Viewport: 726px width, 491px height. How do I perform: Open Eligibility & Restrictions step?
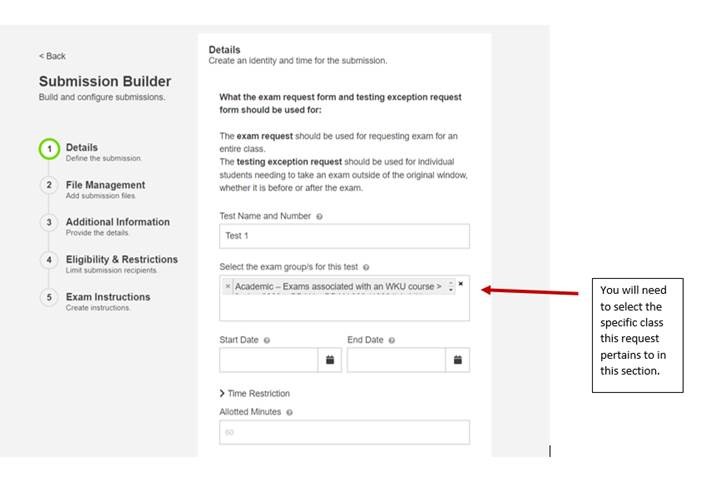(x=121, y=260)
